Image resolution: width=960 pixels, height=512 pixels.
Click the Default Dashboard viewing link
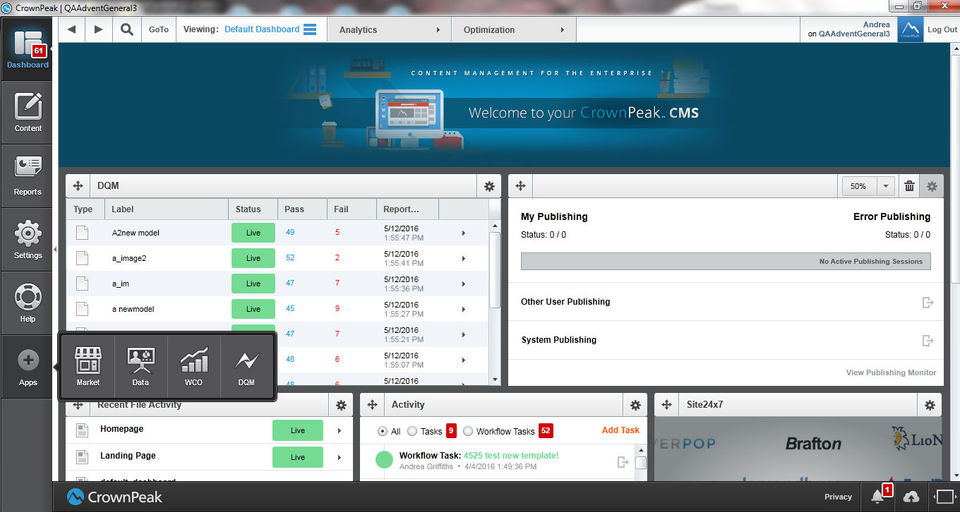pyautogui.click(x=262, y=29)
